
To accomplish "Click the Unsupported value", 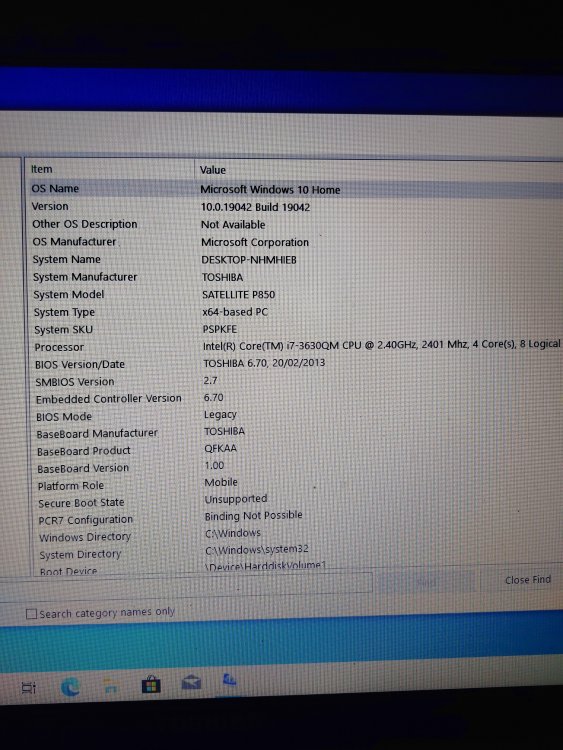I will pos(236,499).
